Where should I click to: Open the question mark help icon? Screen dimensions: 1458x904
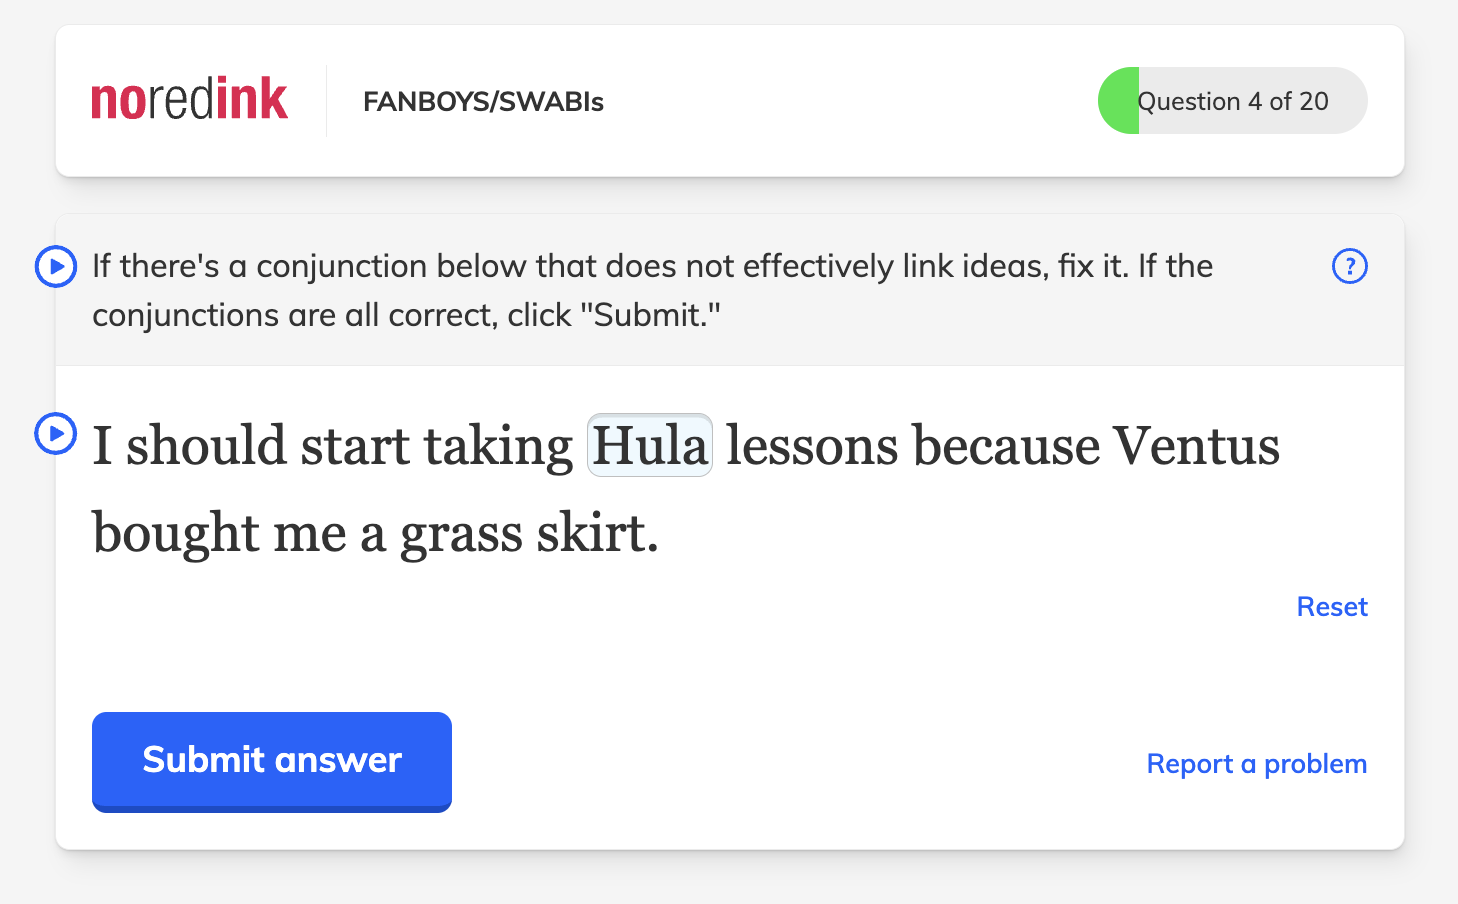(x=1350, y=266)
